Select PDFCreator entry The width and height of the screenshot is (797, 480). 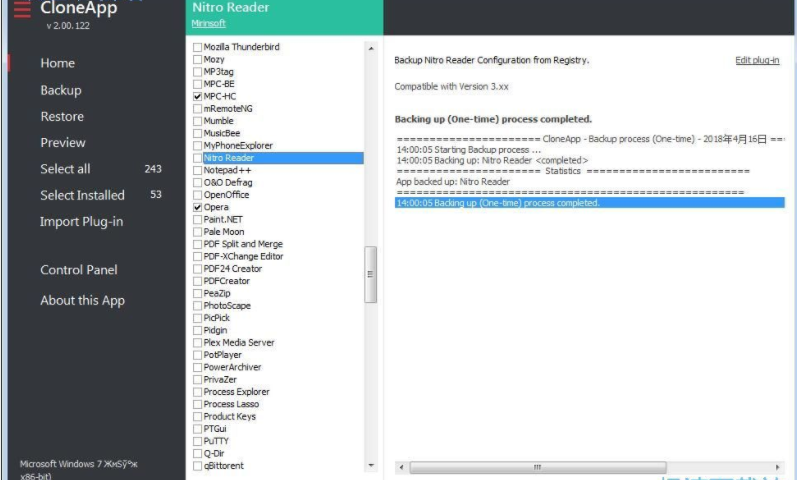pos(226,281)
